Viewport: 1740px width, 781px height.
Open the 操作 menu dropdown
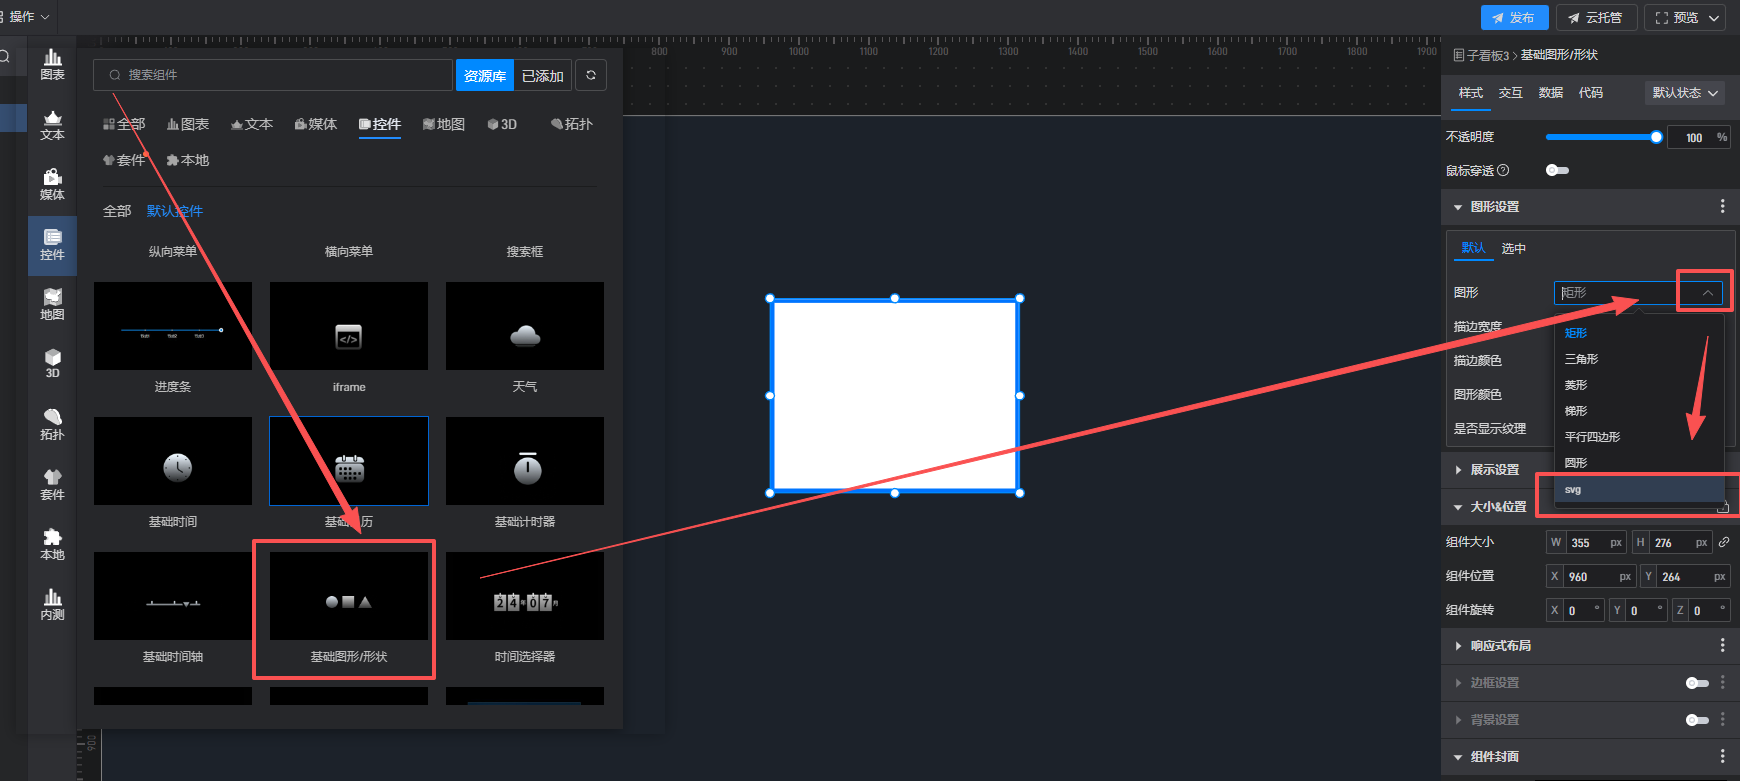point(27,16)
